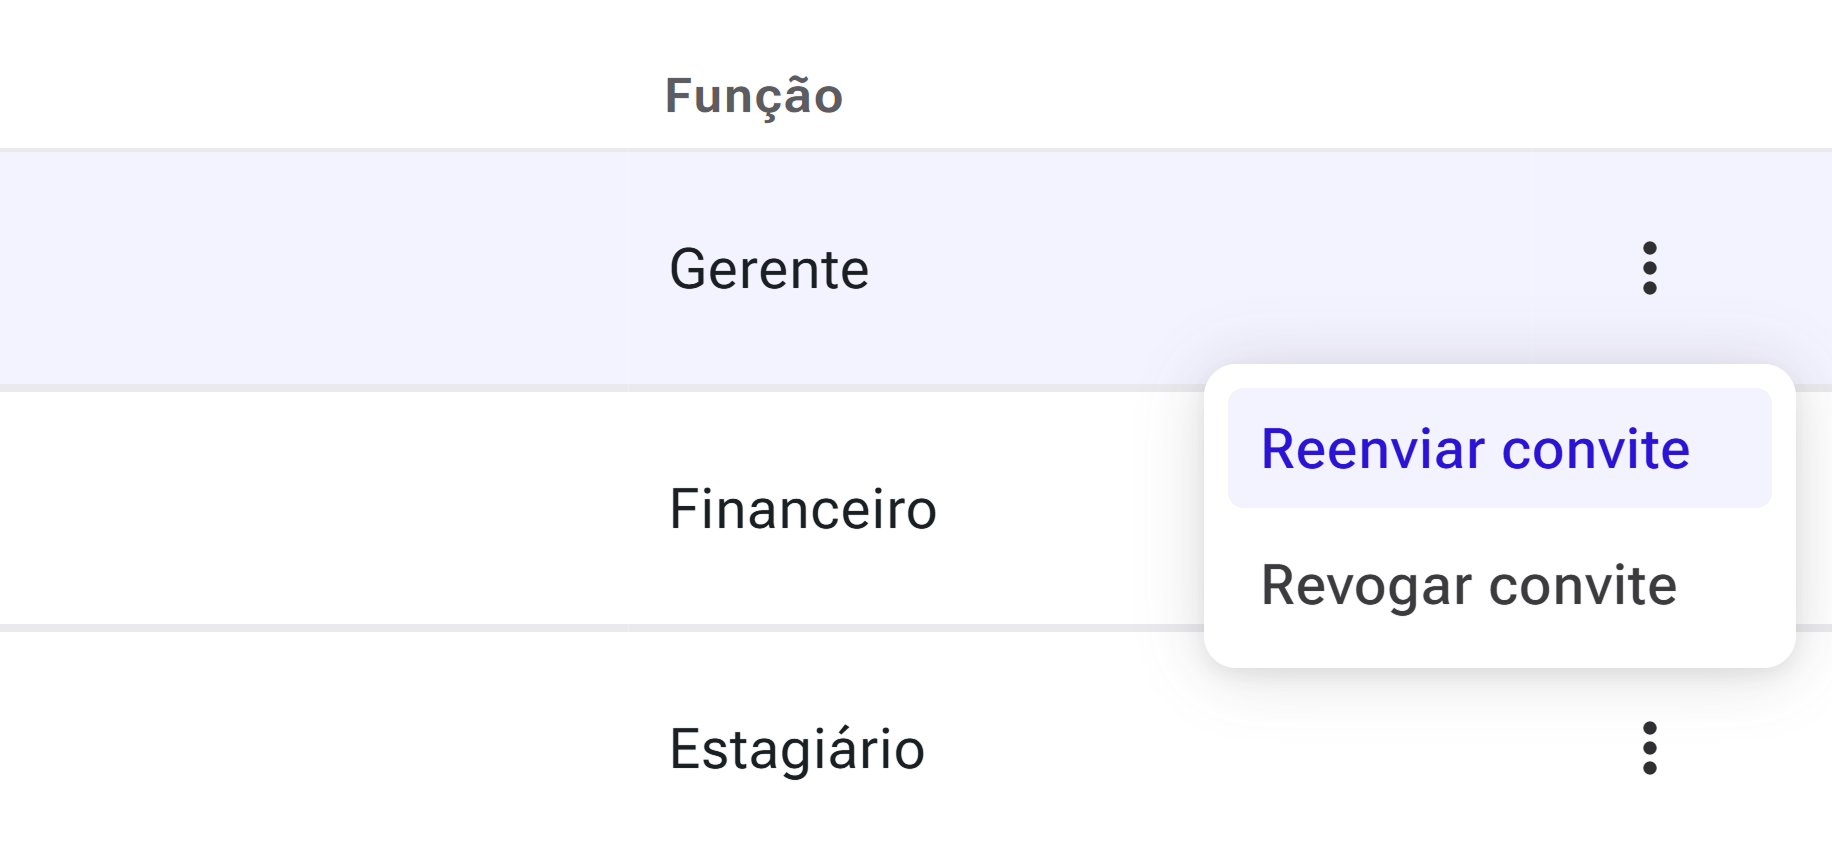
Task: Click the Financeiro table row
Action: point(600,509)
